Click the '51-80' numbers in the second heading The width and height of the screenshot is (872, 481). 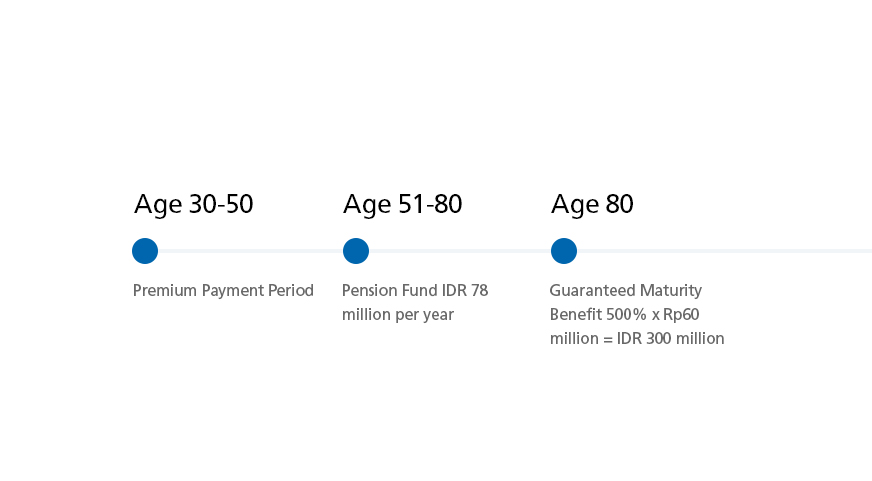(x=429, y=205)
